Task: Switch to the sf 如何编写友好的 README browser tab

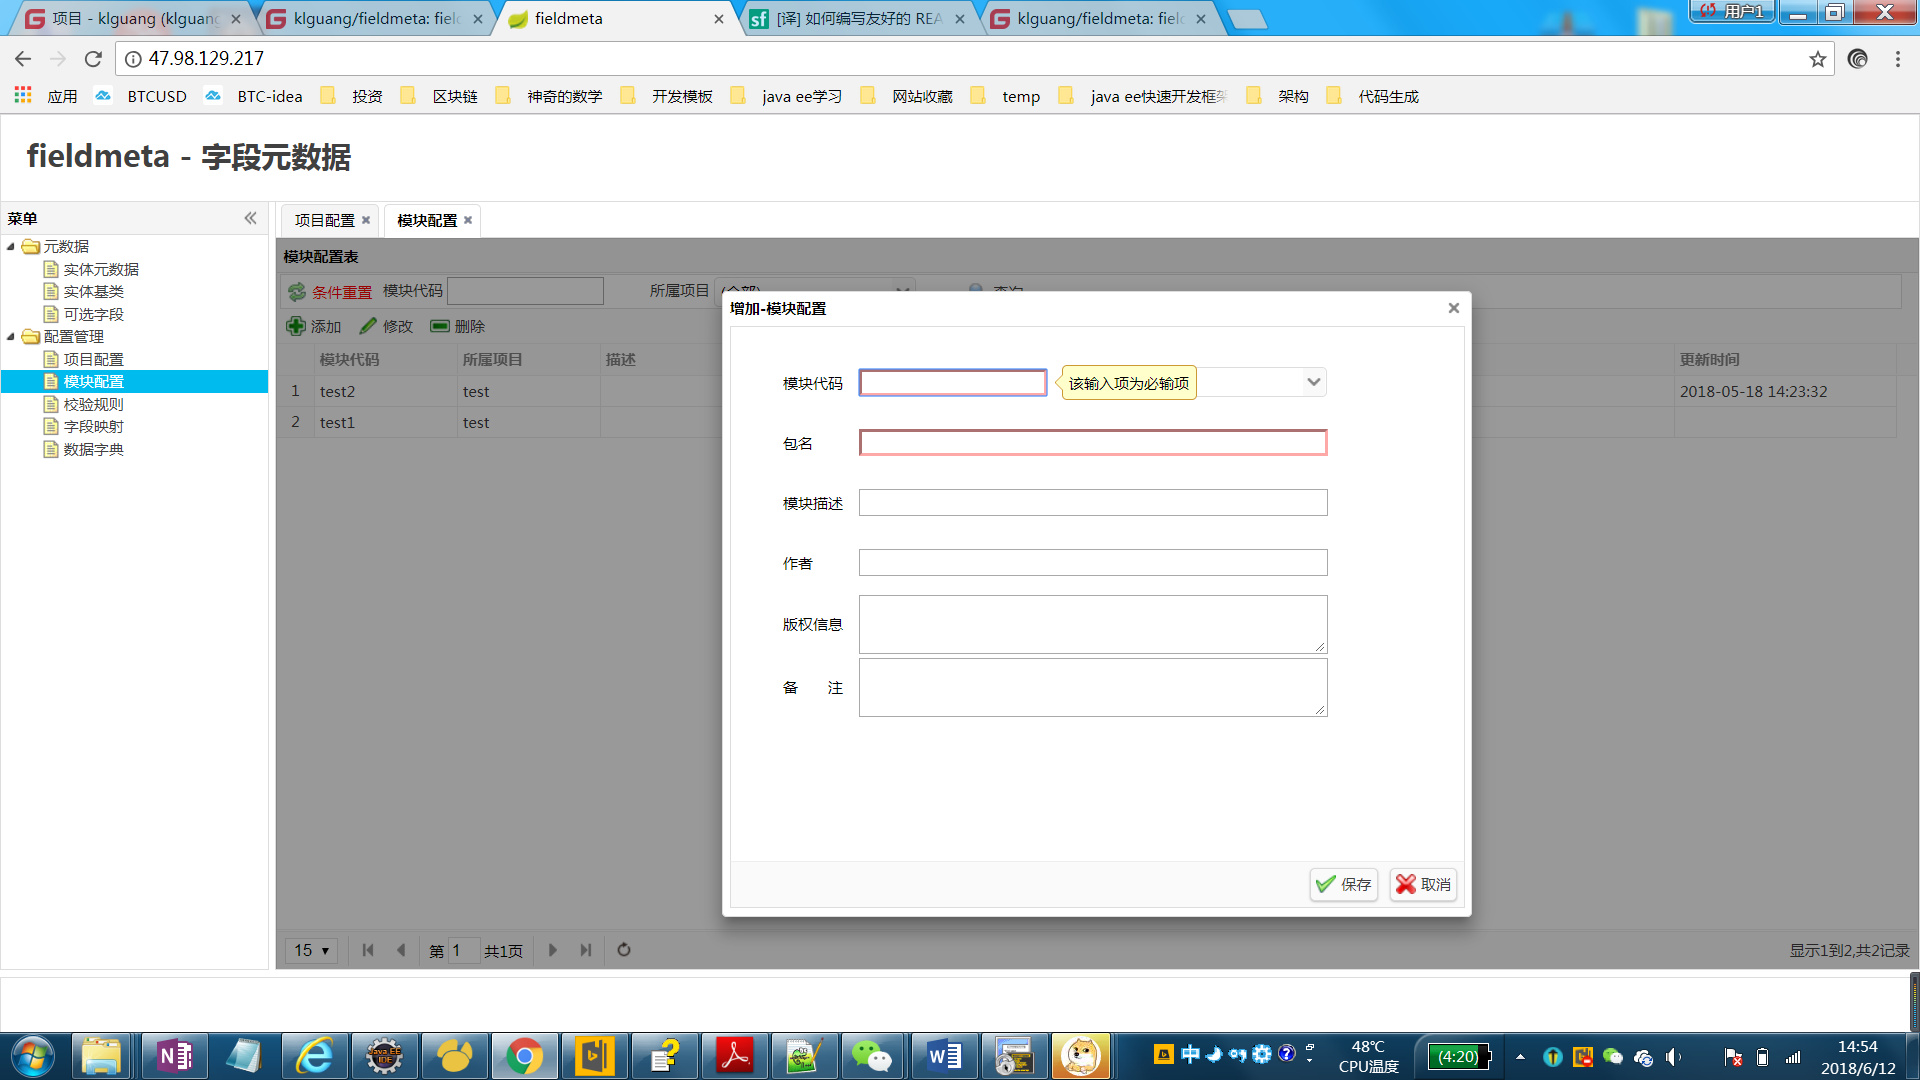Action: click(859, 19)
